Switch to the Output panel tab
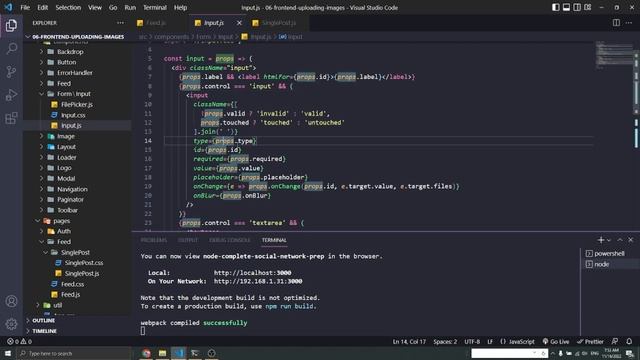 pyautogui.click(x=188, y=240)
